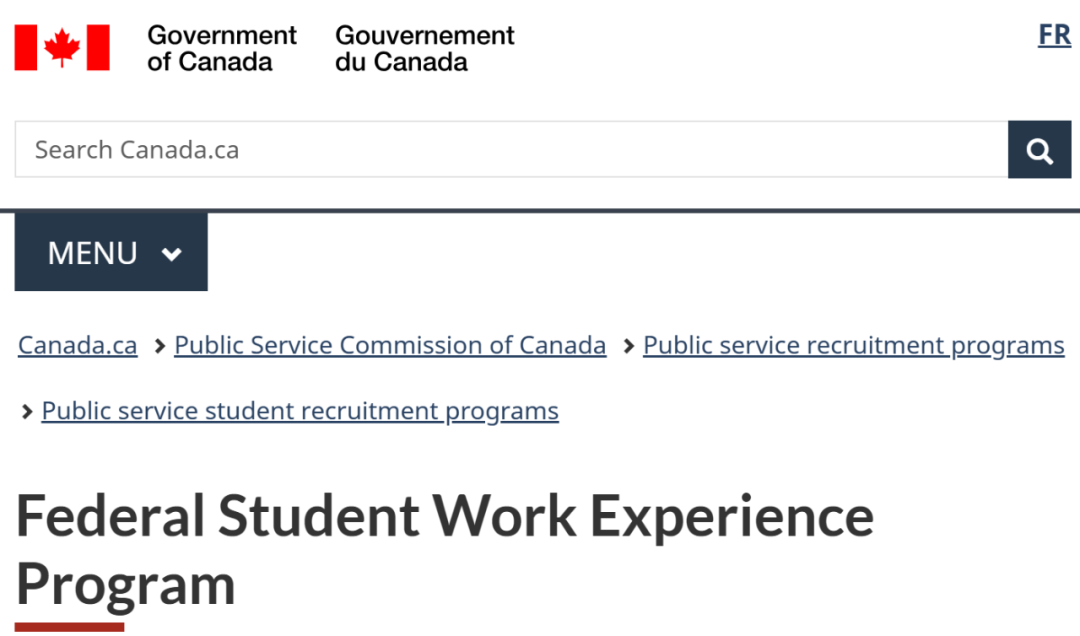Screen dimensions: 1080x636
Task: Click chevron before Public service student recruitment
Action: click(x=27, y=412)
